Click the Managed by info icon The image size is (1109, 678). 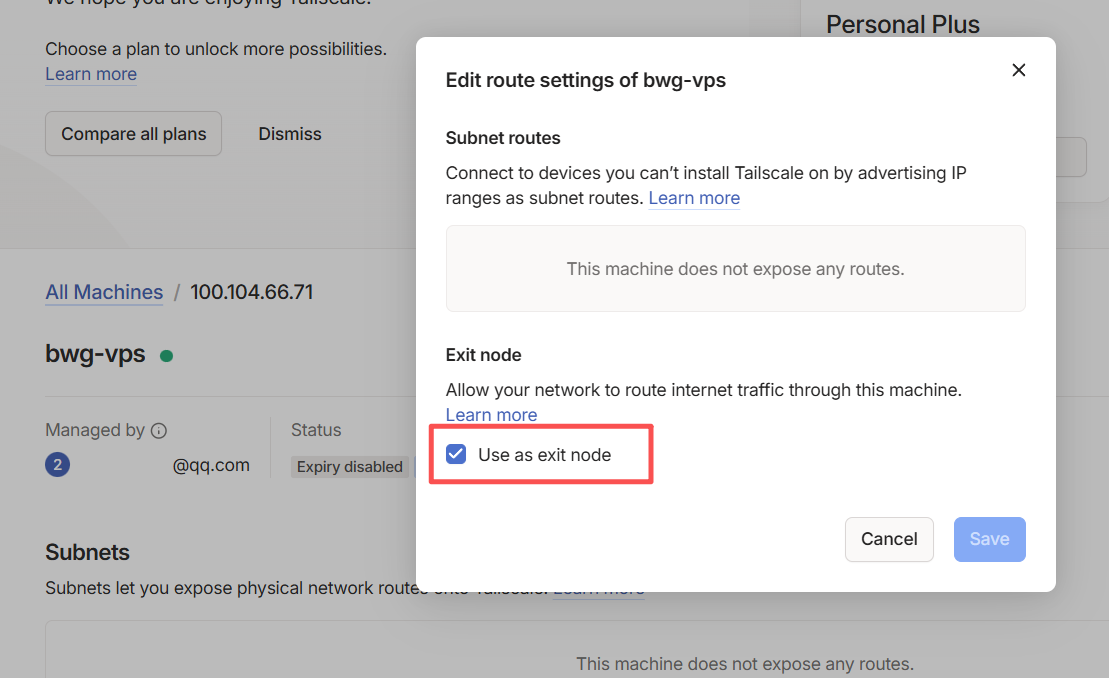click(158, 431)
